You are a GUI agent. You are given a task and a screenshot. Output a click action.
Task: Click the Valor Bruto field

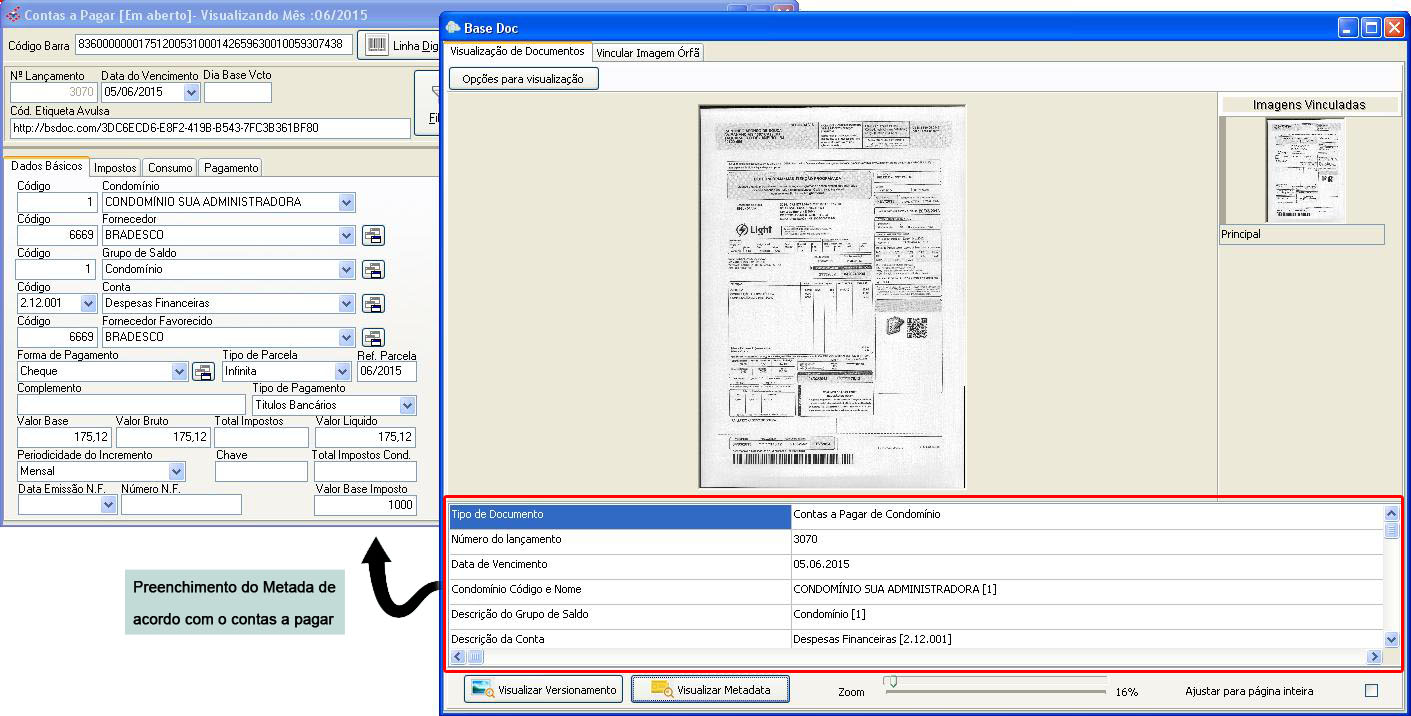coord(163,437)
